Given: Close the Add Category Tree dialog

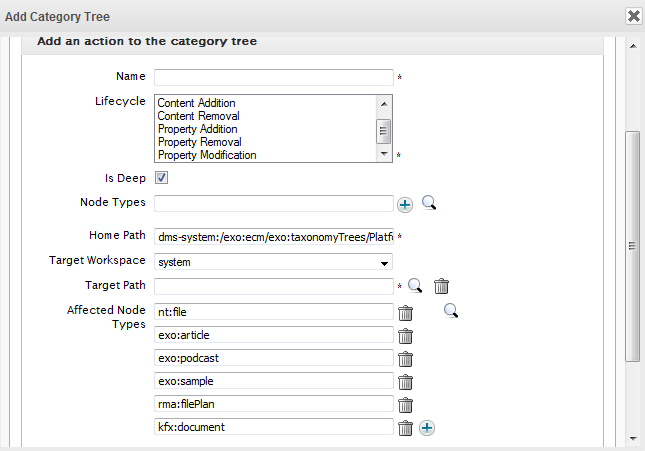Looking at the screenshot, I should coord(633,16).
